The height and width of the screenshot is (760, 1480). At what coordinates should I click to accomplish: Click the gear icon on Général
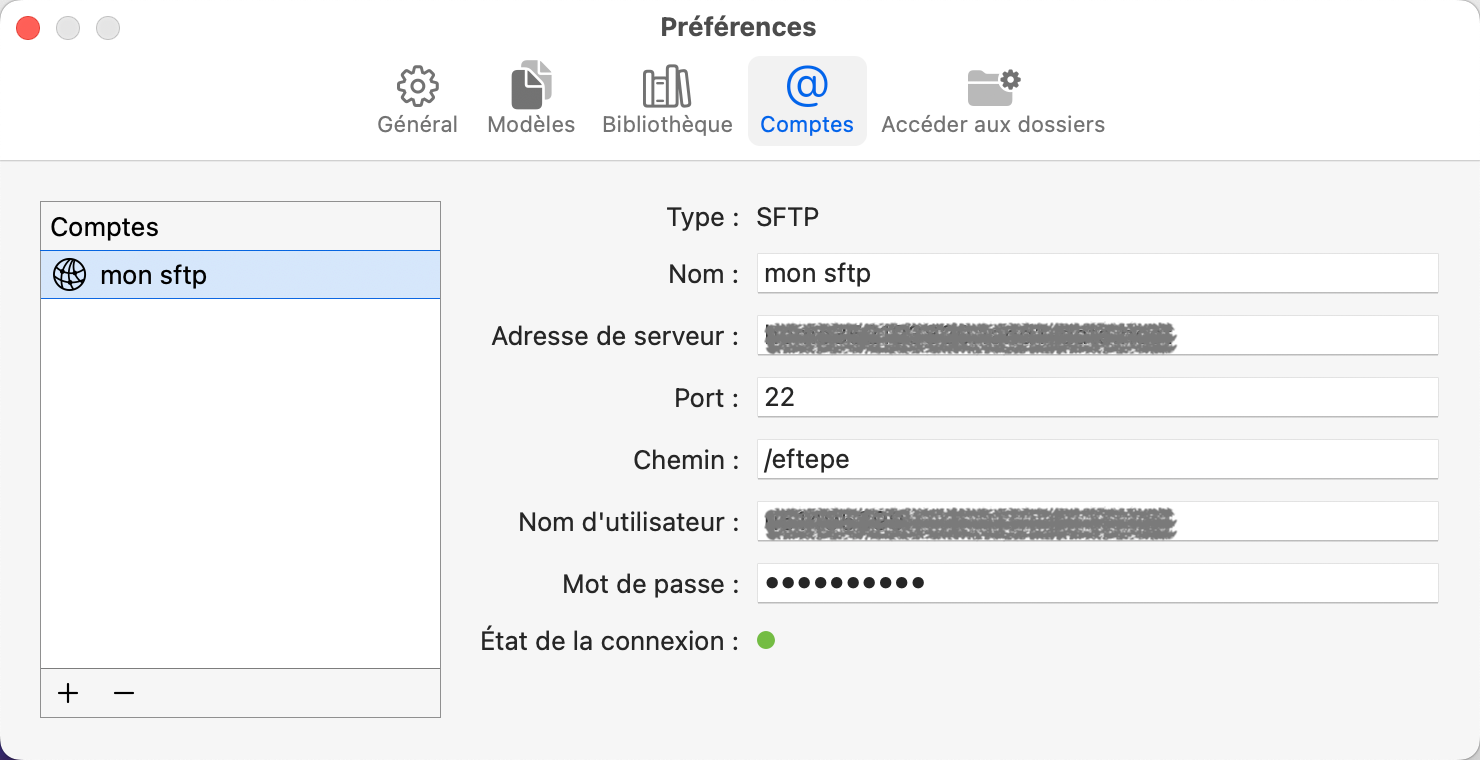pyautogui.click(x=417, y=85)
